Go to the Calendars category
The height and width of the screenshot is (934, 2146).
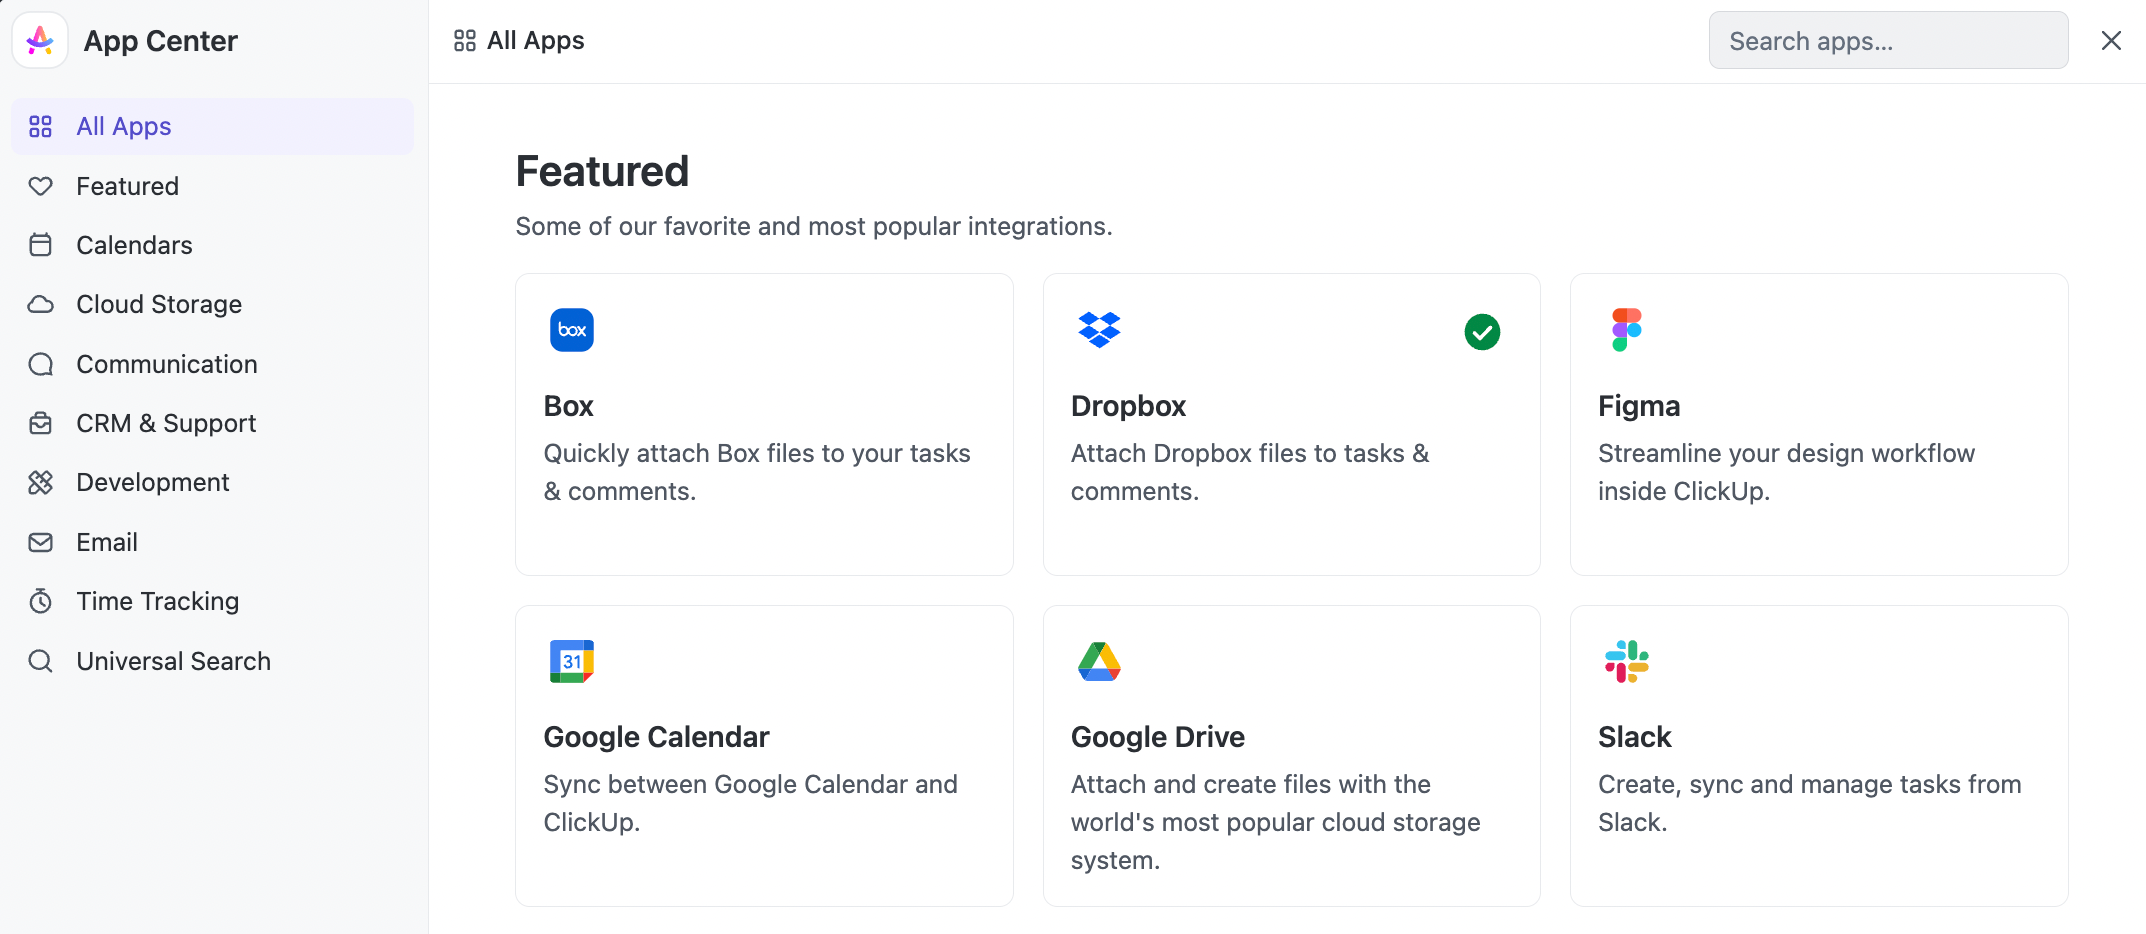(134, 245)
